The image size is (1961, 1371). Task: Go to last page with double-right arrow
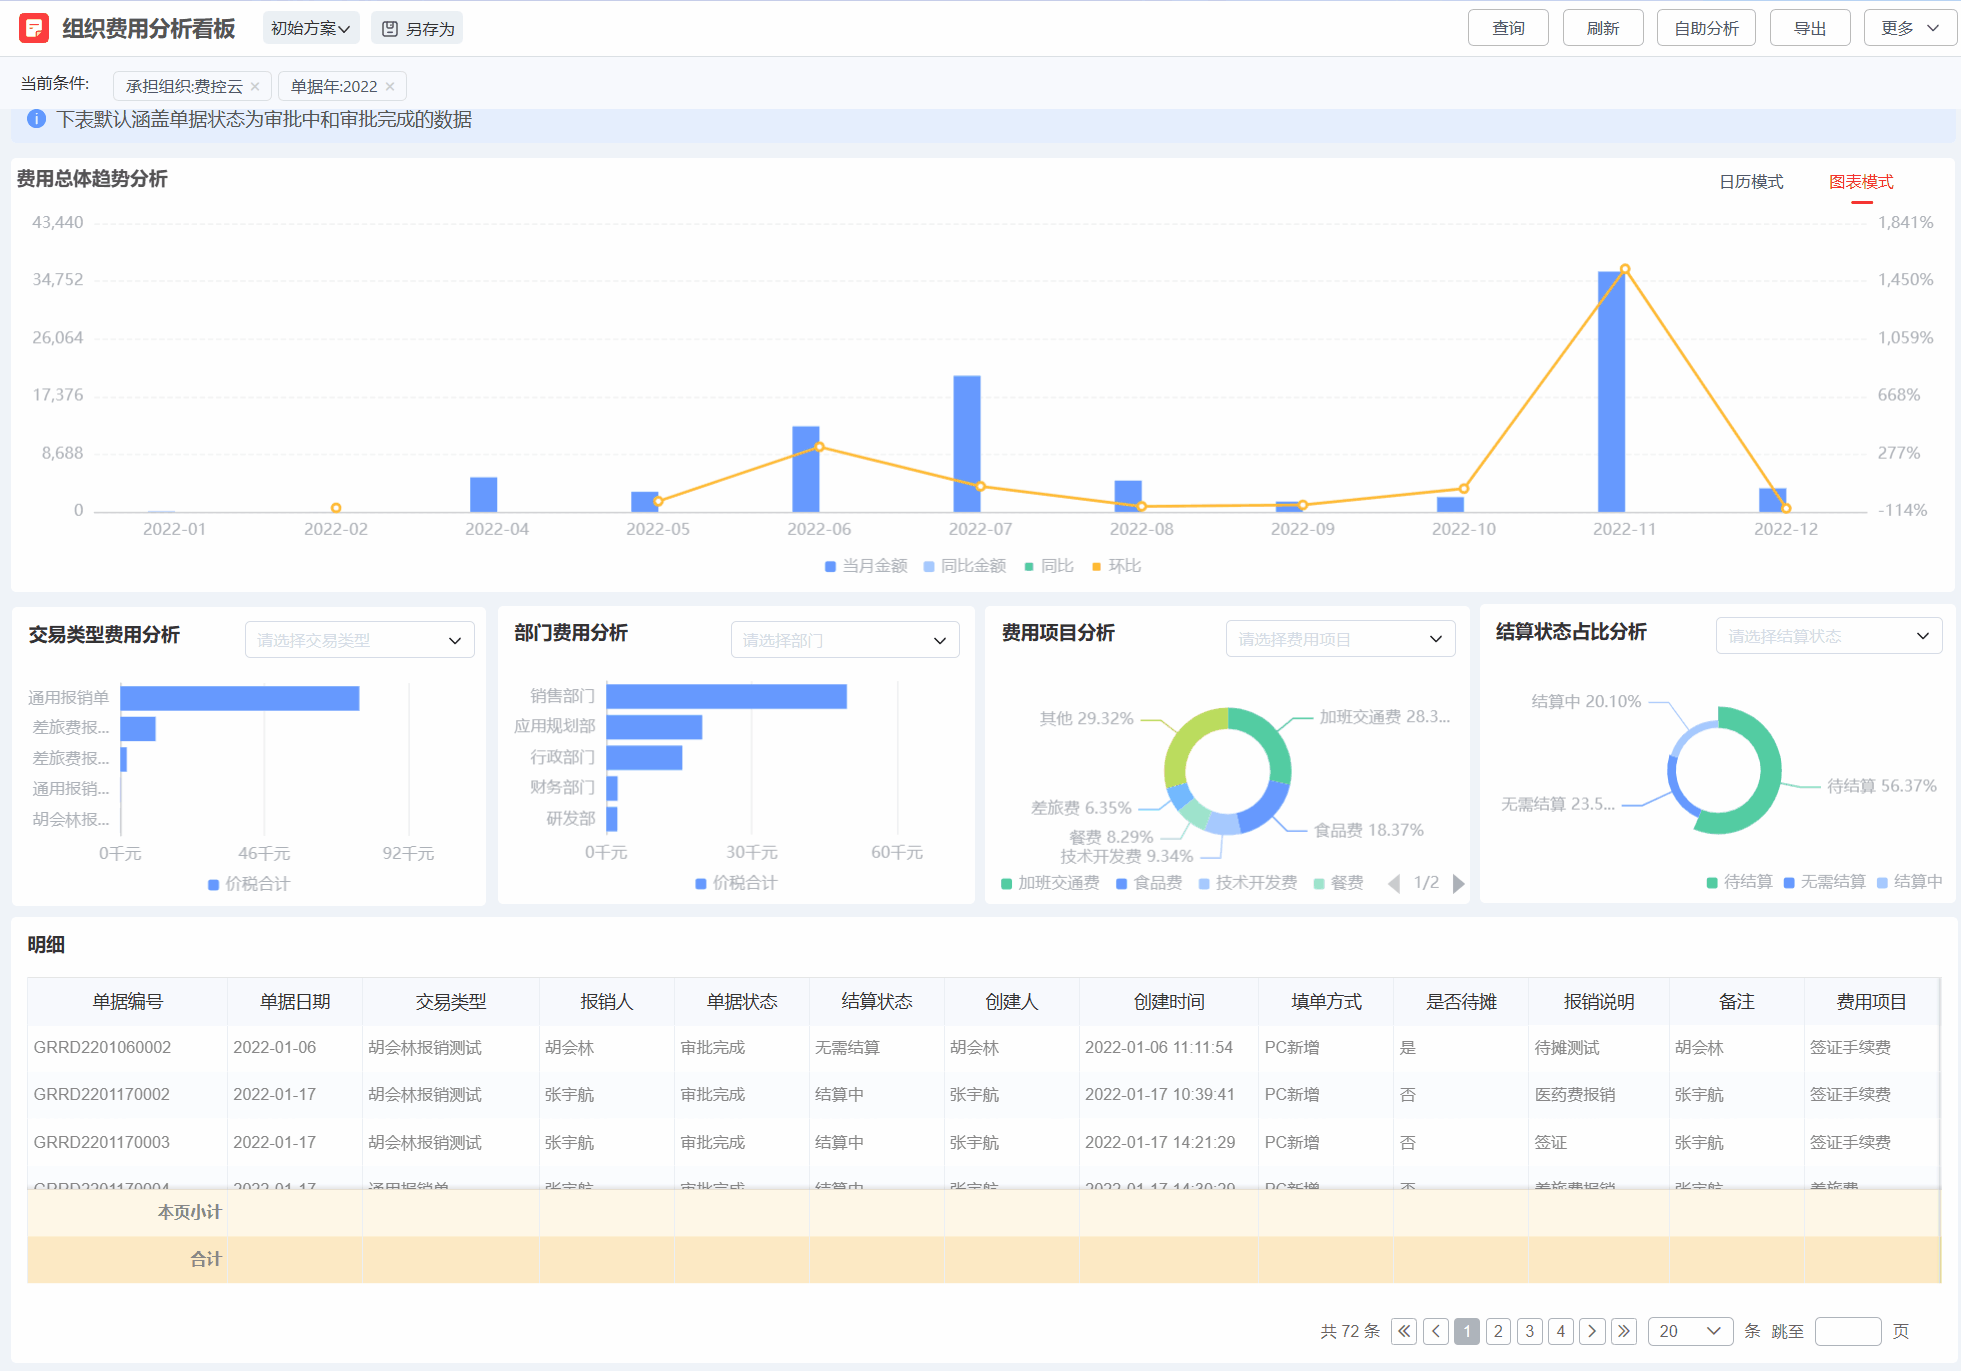pos(1624,1331)
